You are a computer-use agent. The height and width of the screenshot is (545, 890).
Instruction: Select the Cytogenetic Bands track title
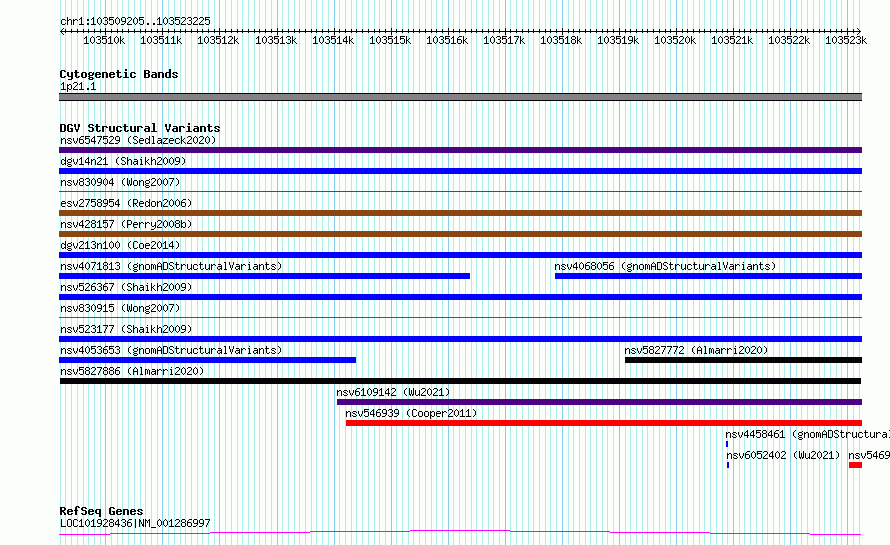[x=119, y=74]
